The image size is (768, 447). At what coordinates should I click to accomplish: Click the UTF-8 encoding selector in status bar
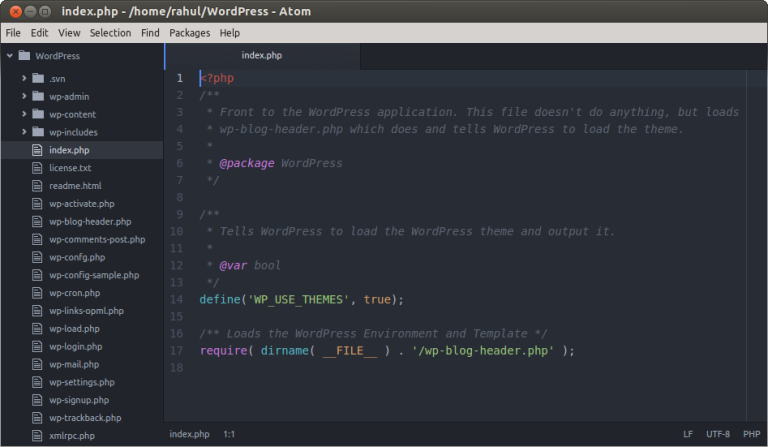[x=719, y=434]
